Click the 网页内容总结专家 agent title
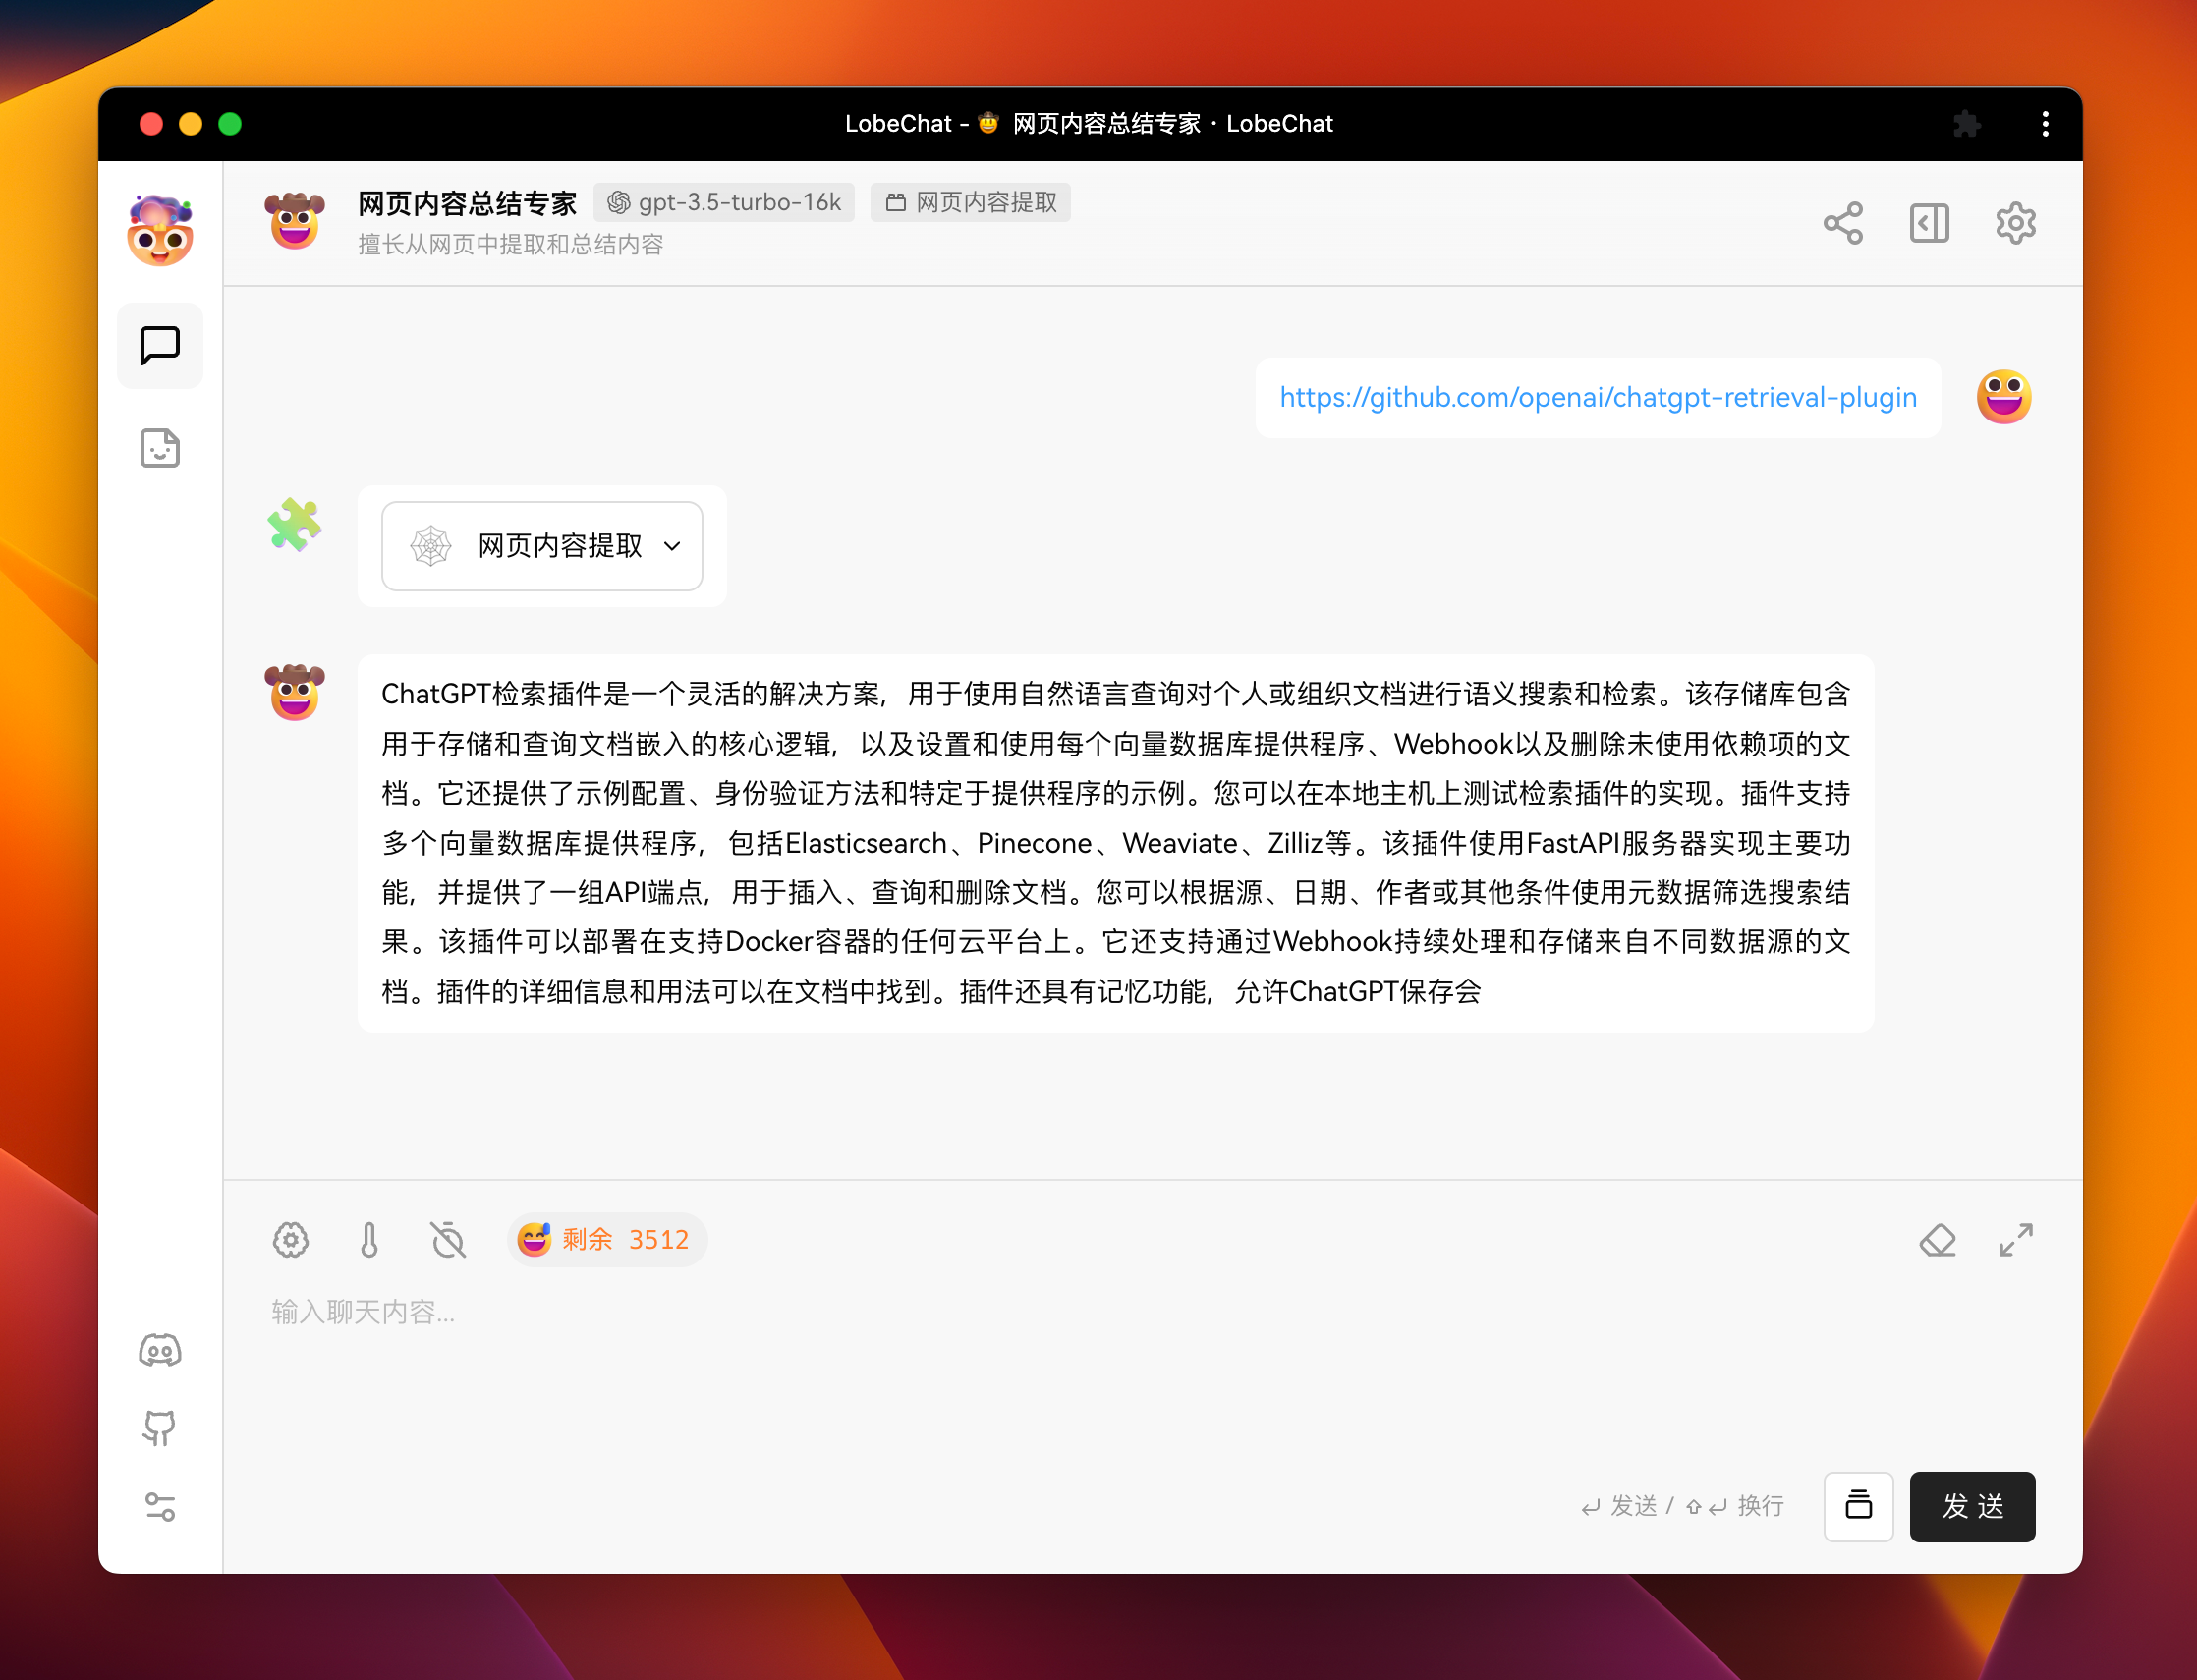The height and width of the screenshot is (1680, 2197). point(467,203)
